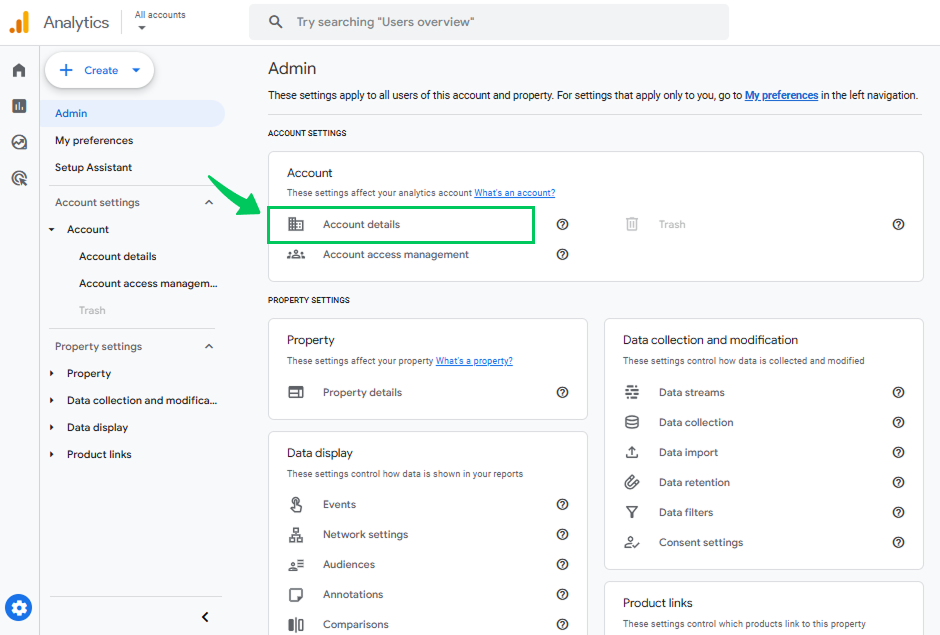This screenshot has height=635, width=940.
Task: Click help icon next to Account details
Action: point(562,224)
